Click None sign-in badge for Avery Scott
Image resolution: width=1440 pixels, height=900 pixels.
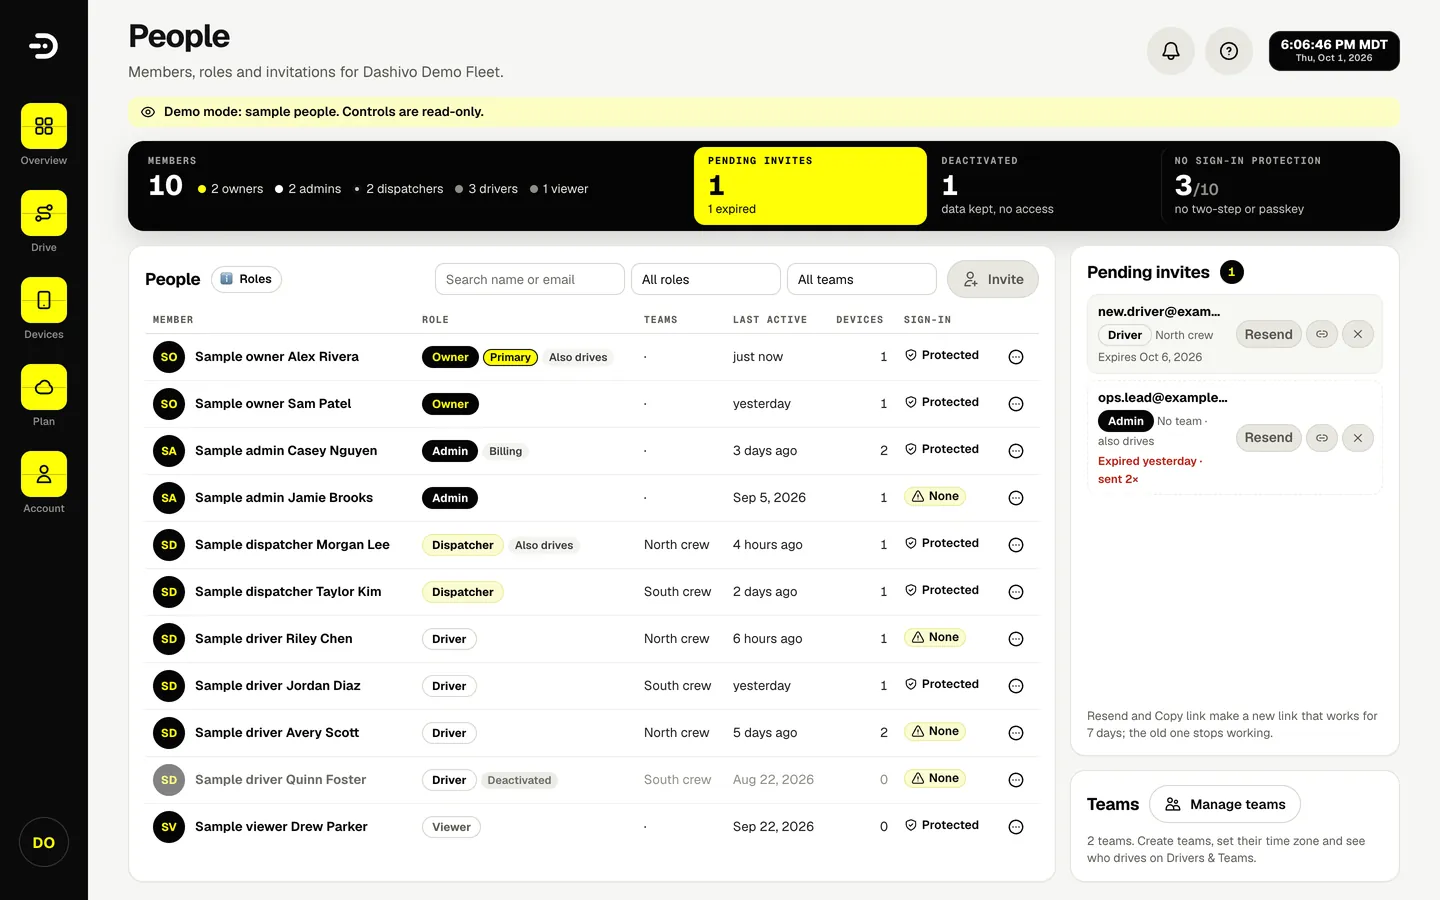tap(935, 731)
